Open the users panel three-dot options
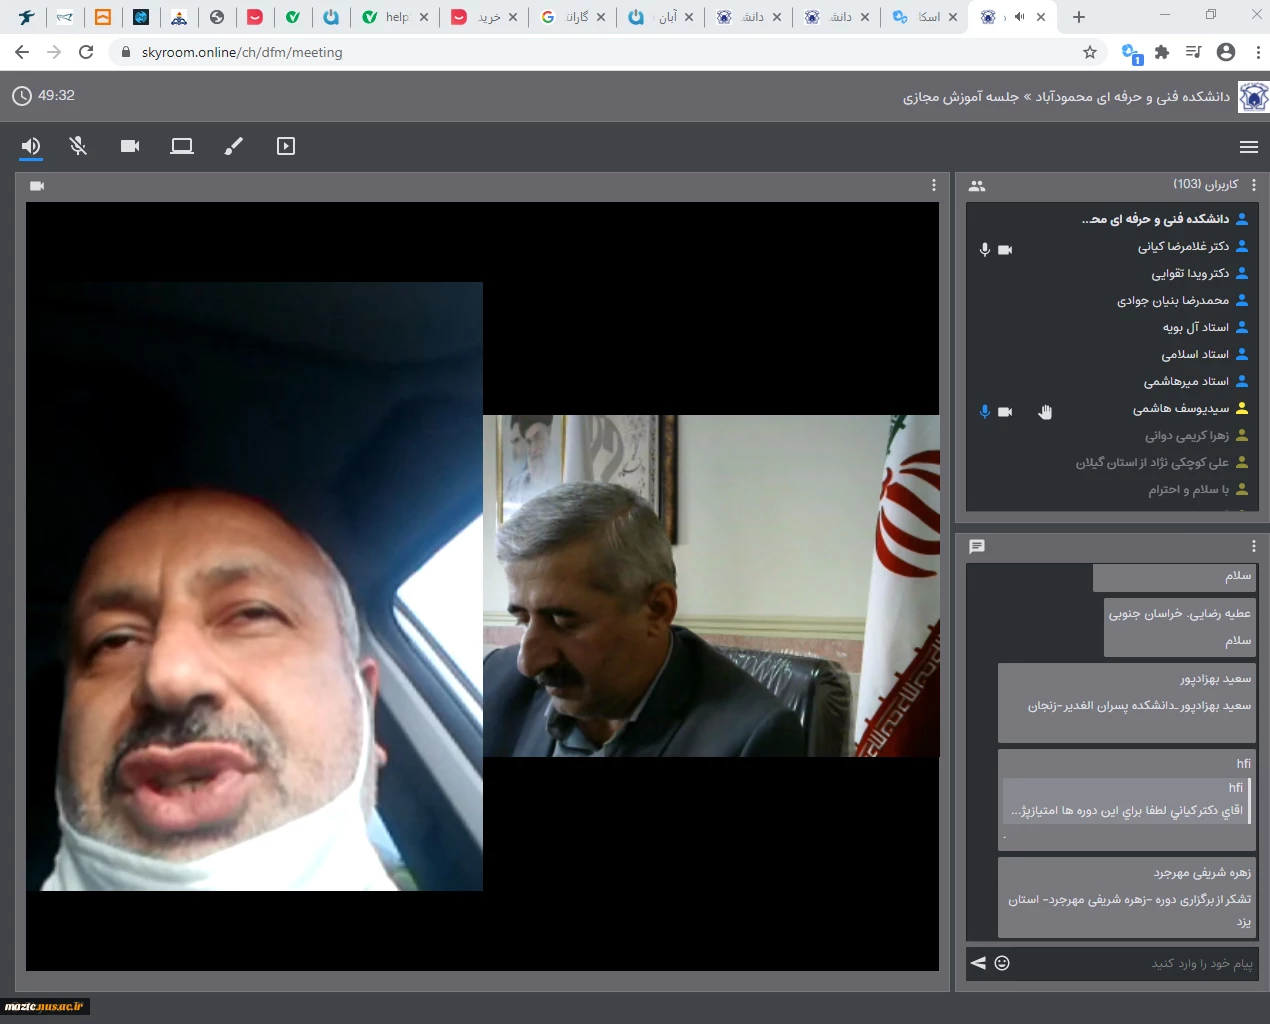 point(1254,185)
